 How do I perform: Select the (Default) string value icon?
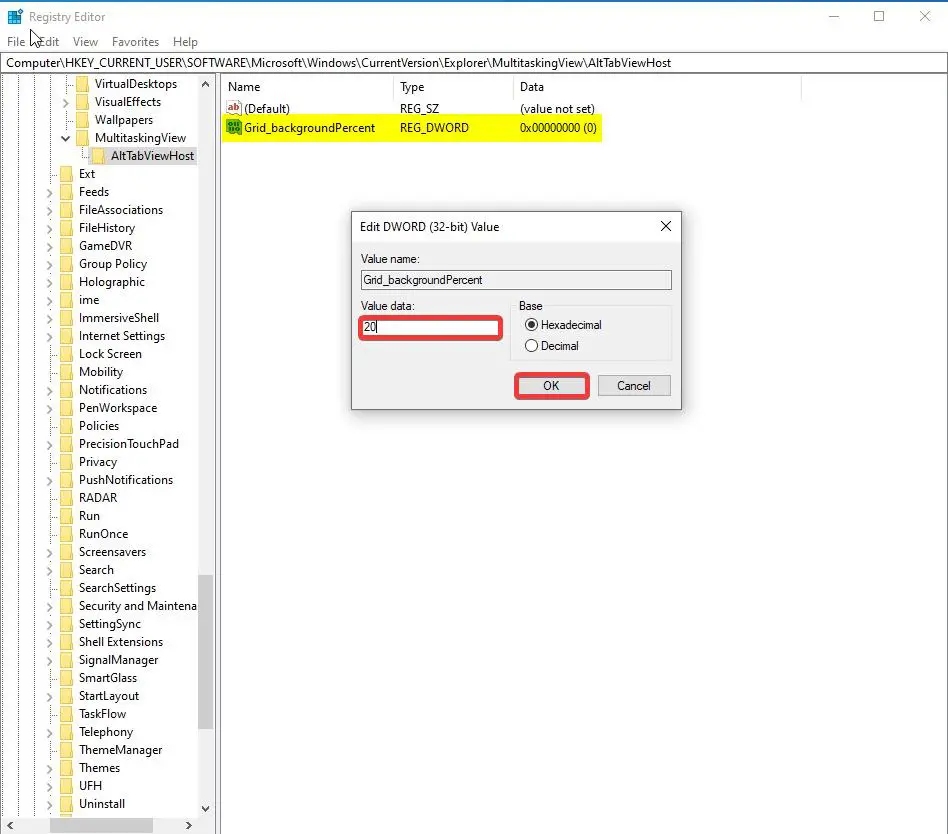coord(233,108)
